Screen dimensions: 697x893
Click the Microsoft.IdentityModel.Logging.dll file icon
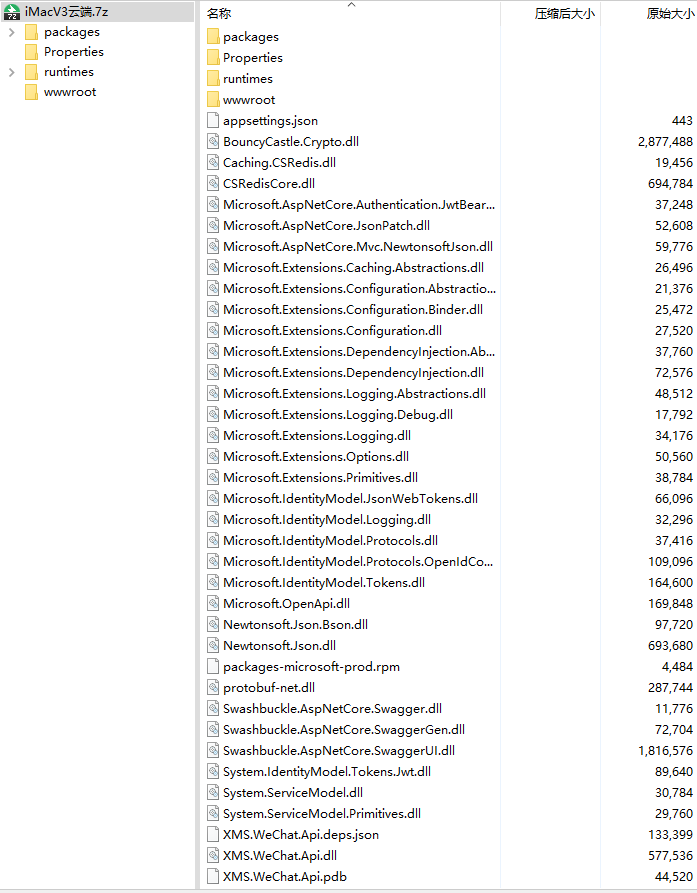tap(213, 520)
